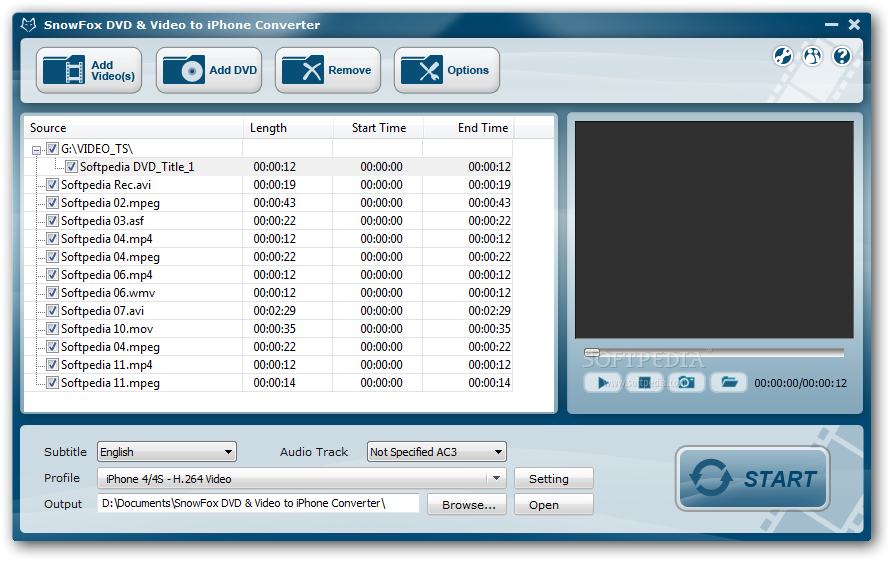
Task: Open the Subtitle dropdown showing English
Action: (x=166, y=452)
